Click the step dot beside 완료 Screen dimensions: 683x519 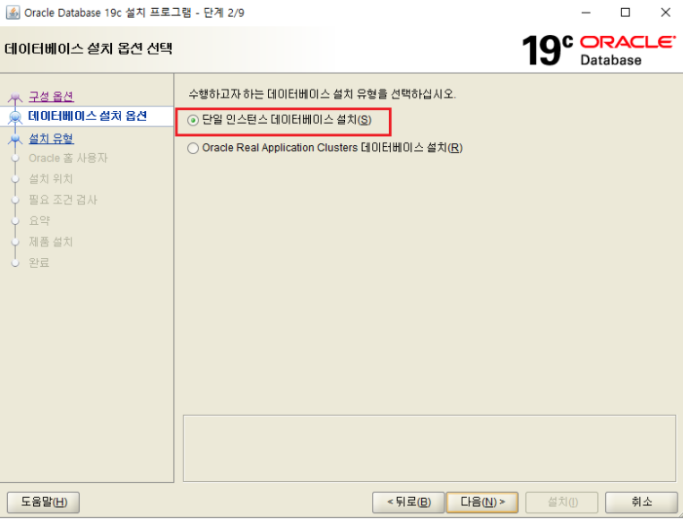(x=15, y=263)
